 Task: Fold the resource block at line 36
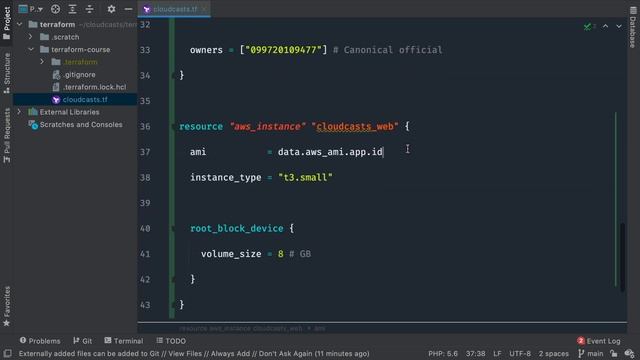173,127
